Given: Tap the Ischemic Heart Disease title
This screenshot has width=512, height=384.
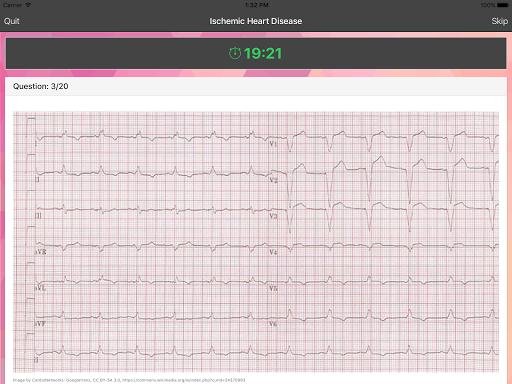Looking at the screenshot, I should coord(256,21).
